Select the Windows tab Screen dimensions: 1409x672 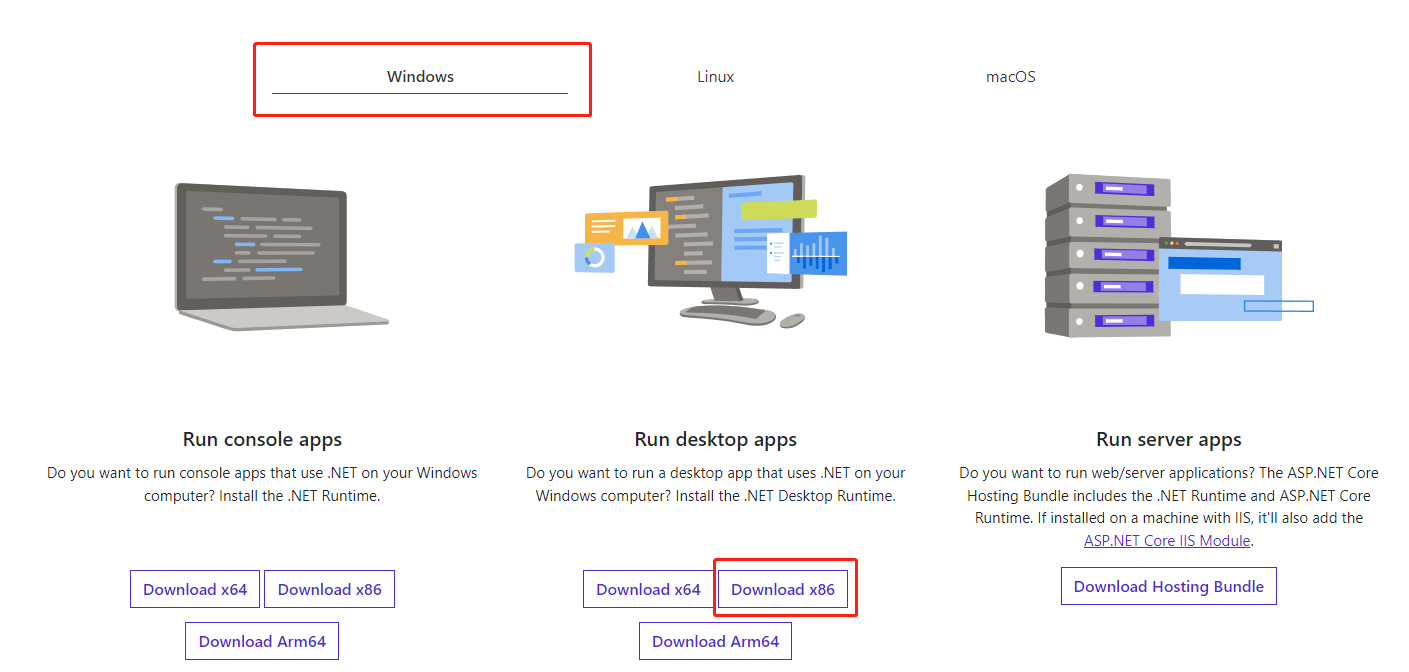420,77
